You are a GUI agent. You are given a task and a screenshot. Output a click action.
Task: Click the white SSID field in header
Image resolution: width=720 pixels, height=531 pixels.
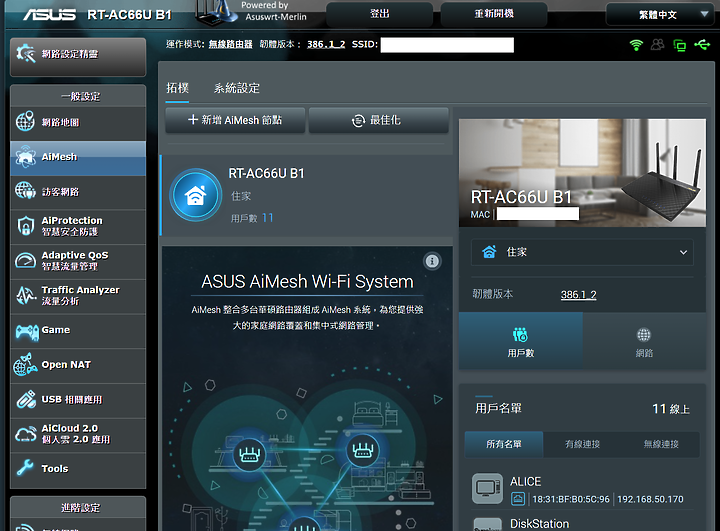447,45
